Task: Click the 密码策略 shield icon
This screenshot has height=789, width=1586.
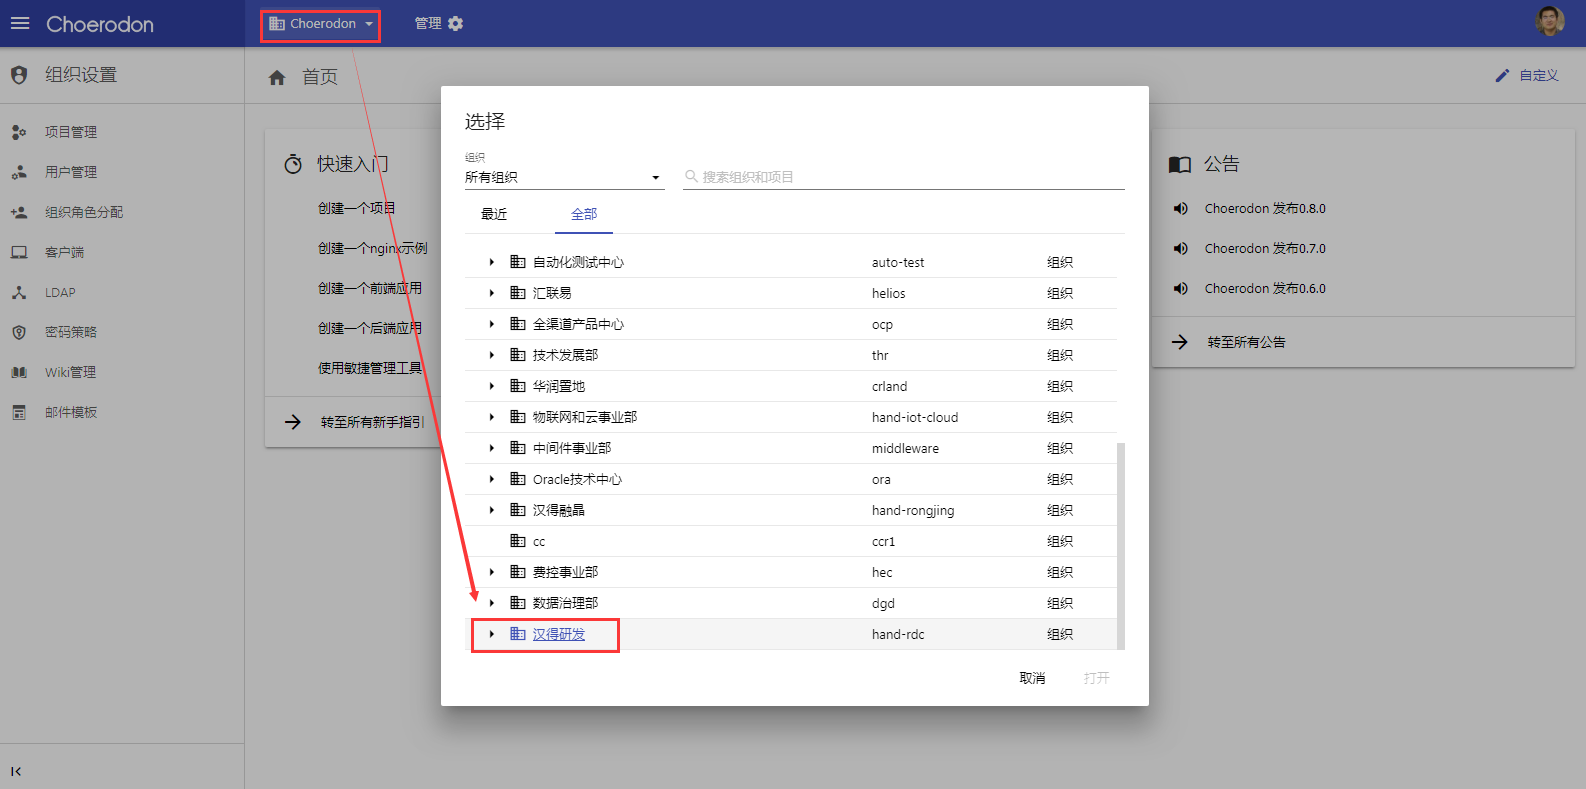Action: point(19,332)
